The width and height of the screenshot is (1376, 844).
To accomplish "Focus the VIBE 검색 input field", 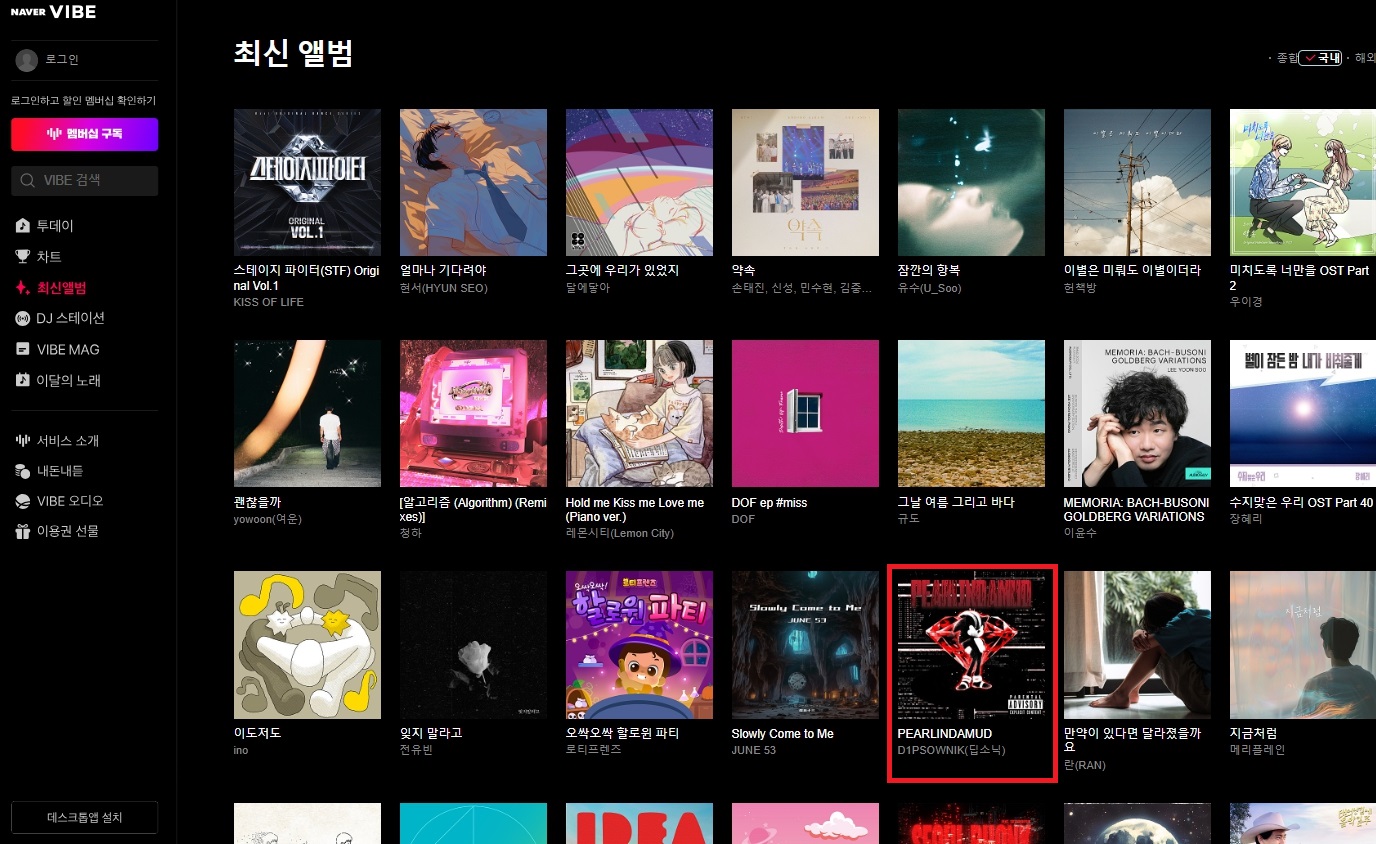I will coord(84,181).
